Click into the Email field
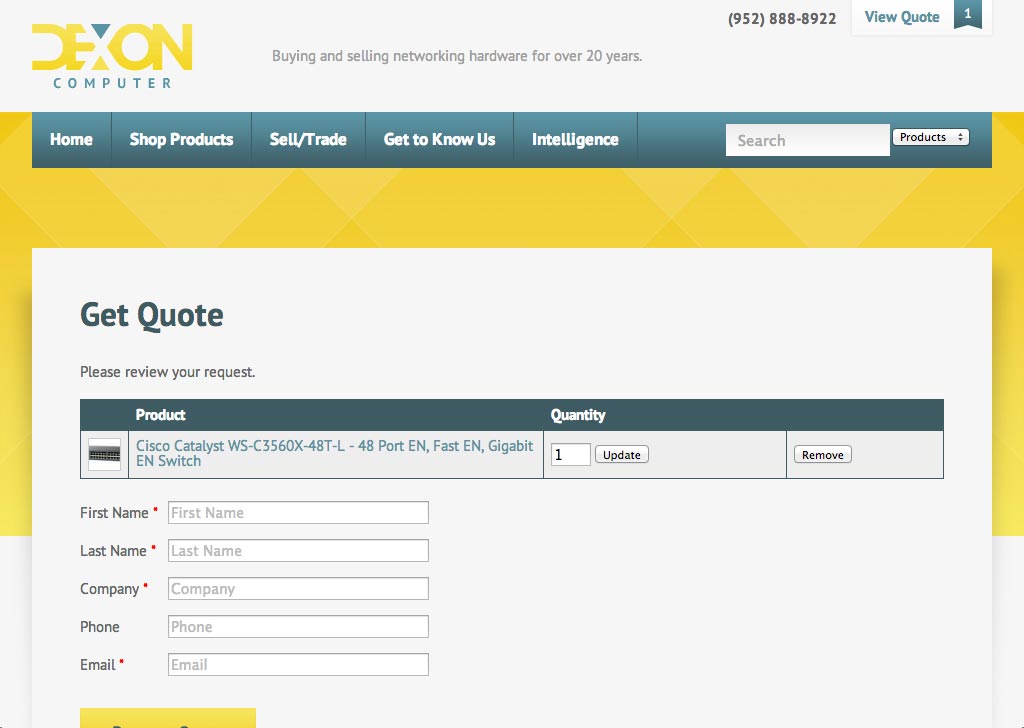The height and width of the screenshot is (728, 1024). 298,664
